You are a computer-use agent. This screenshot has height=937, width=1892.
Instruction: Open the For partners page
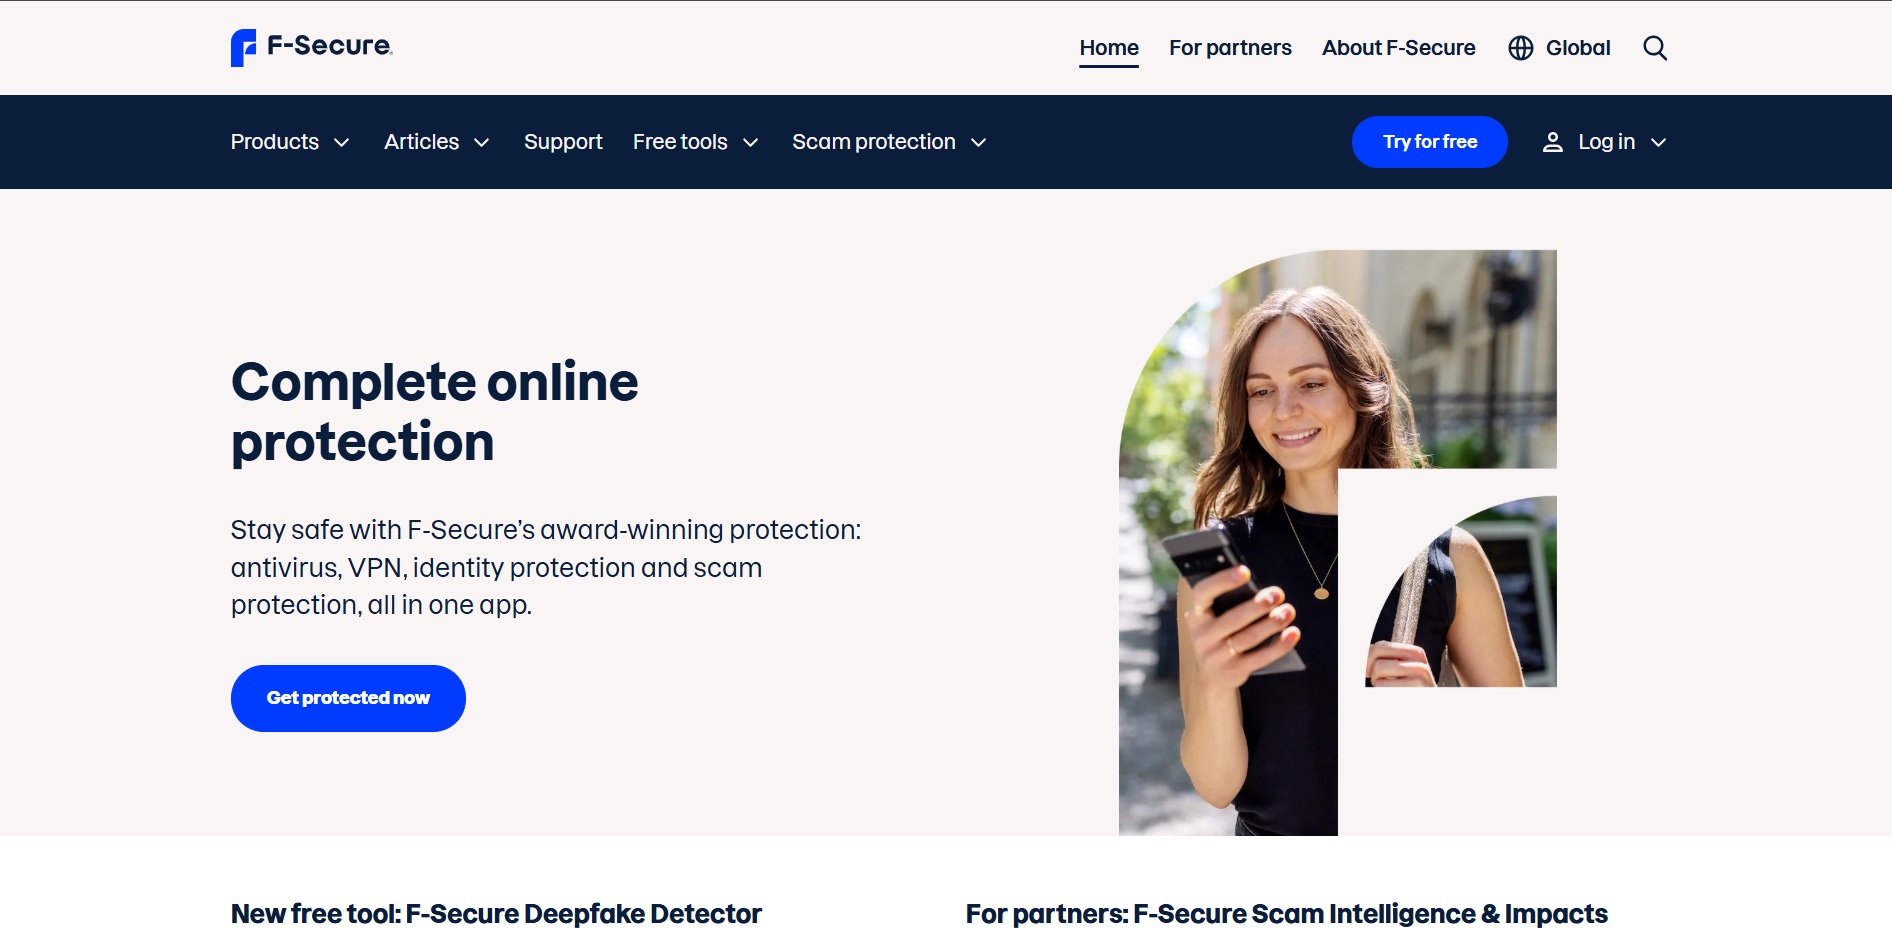point(1230,48)
